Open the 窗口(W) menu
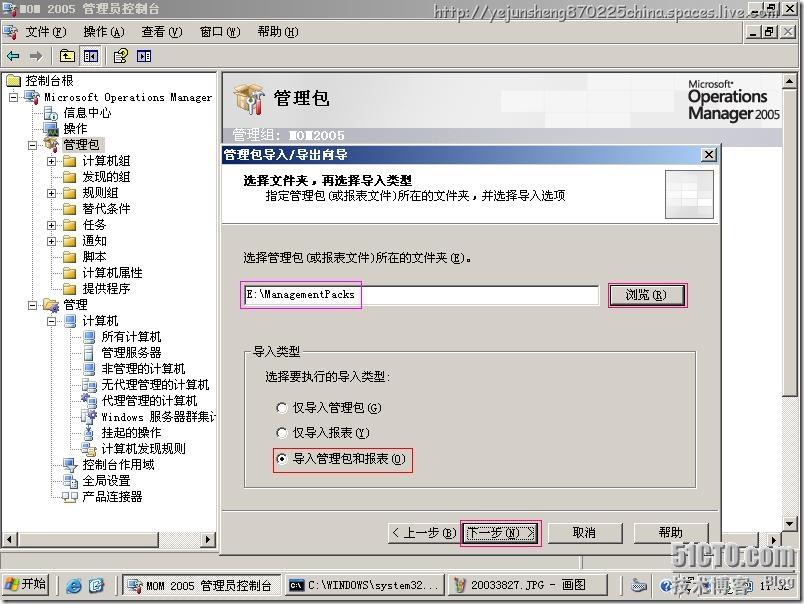 coord(220,32)
